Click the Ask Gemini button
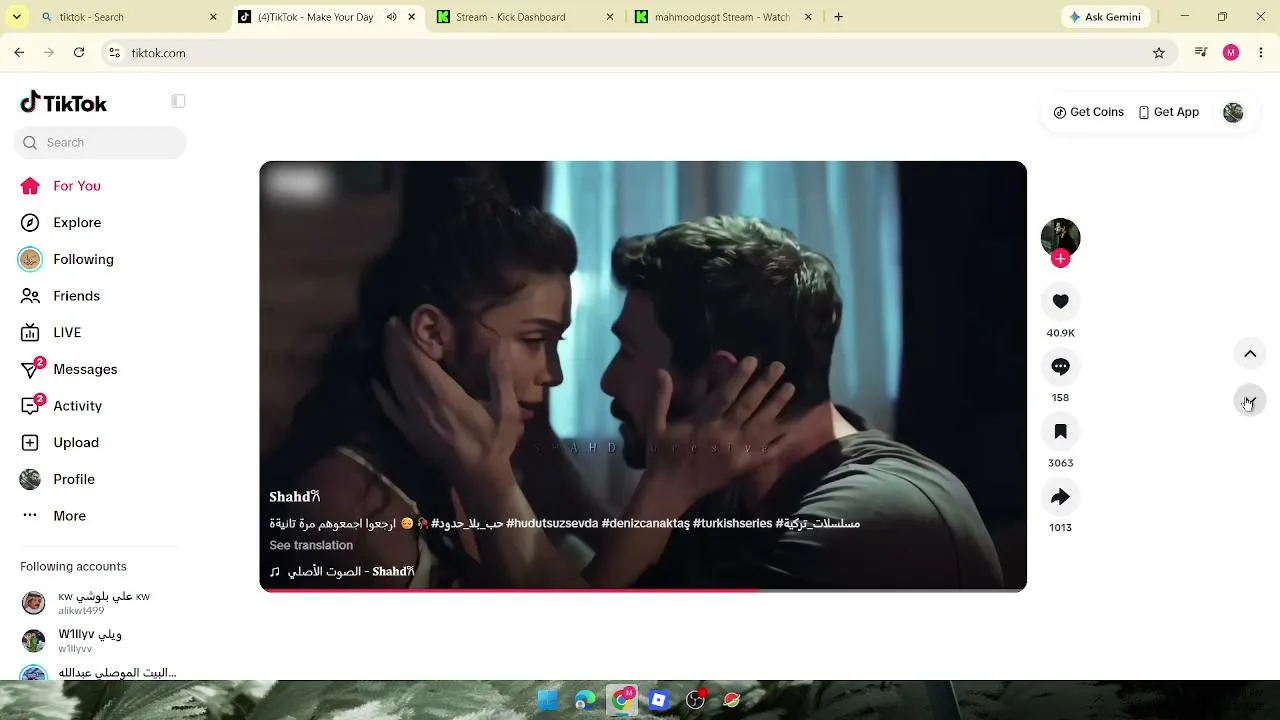The height and width of the screenshot is (720, 1280). [x=1105, y=17]
